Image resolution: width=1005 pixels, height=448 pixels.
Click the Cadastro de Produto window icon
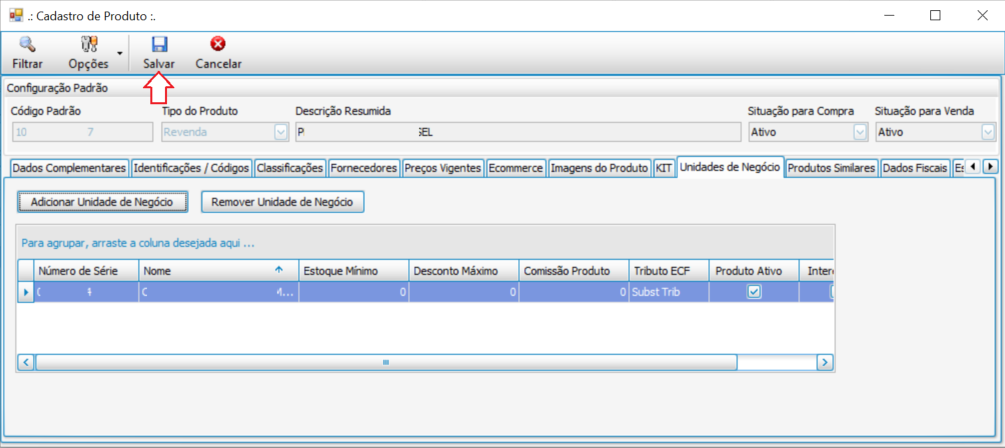(x=16, y=15)
